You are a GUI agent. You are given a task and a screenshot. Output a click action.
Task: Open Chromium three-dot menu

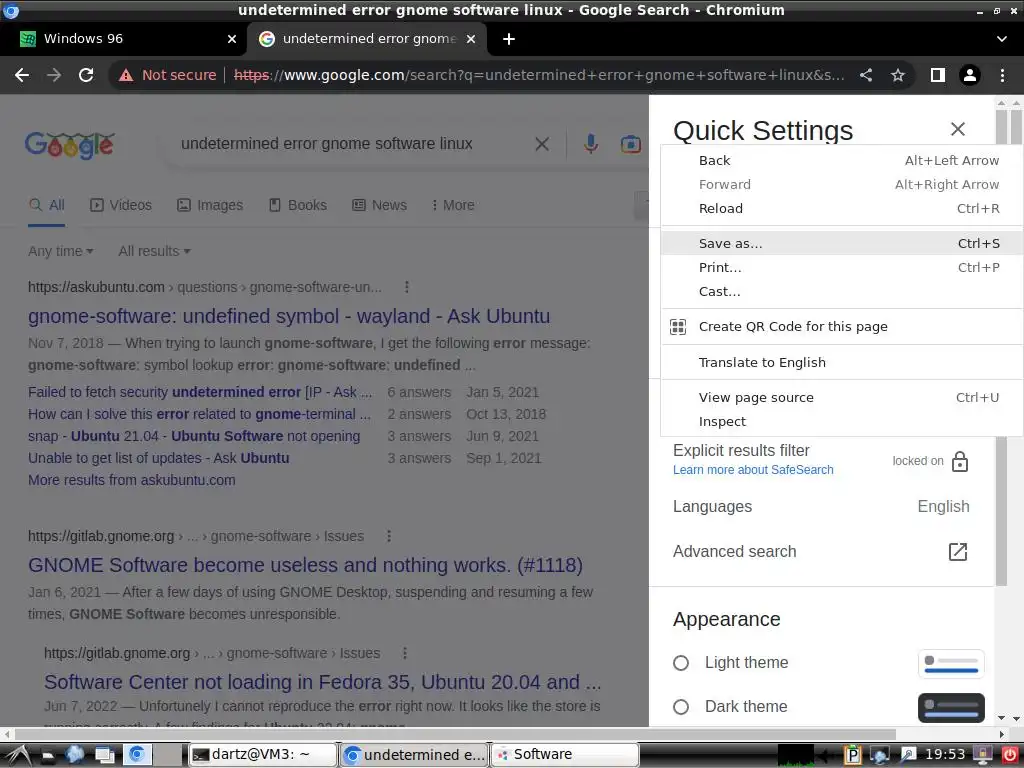(x=1002, y=75)
